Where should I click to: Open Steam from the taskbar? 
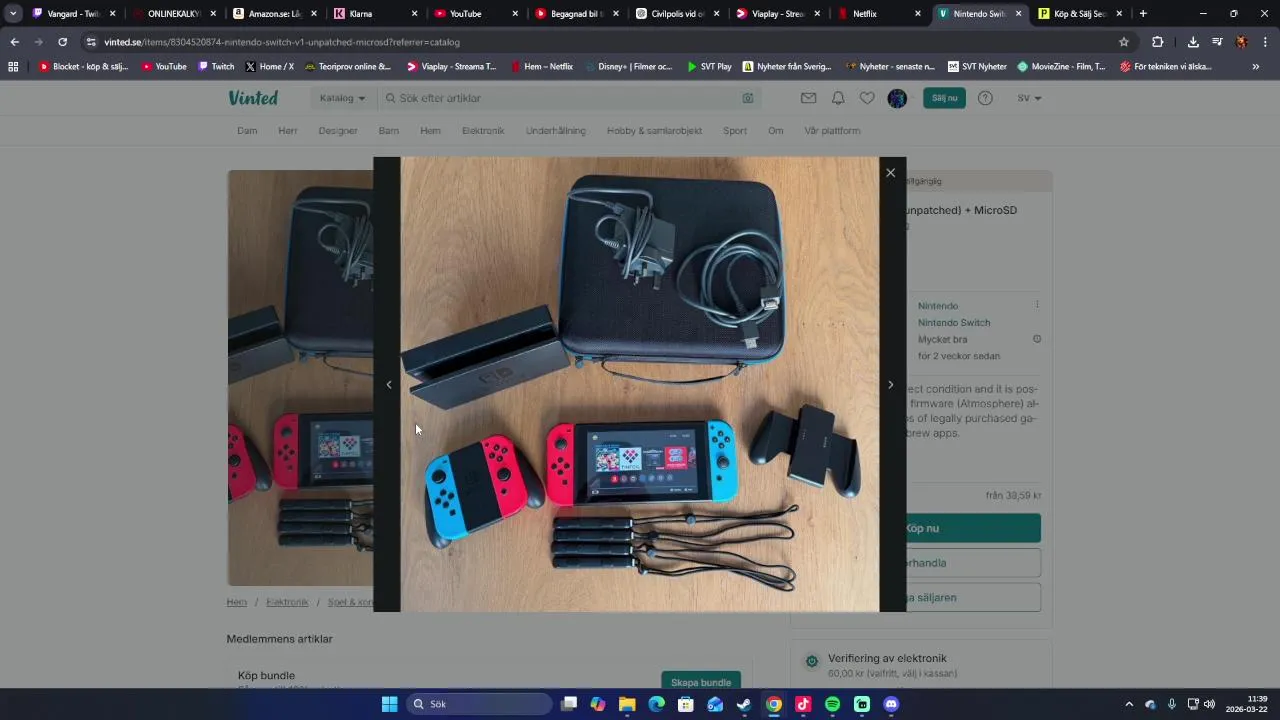[744, 704]
